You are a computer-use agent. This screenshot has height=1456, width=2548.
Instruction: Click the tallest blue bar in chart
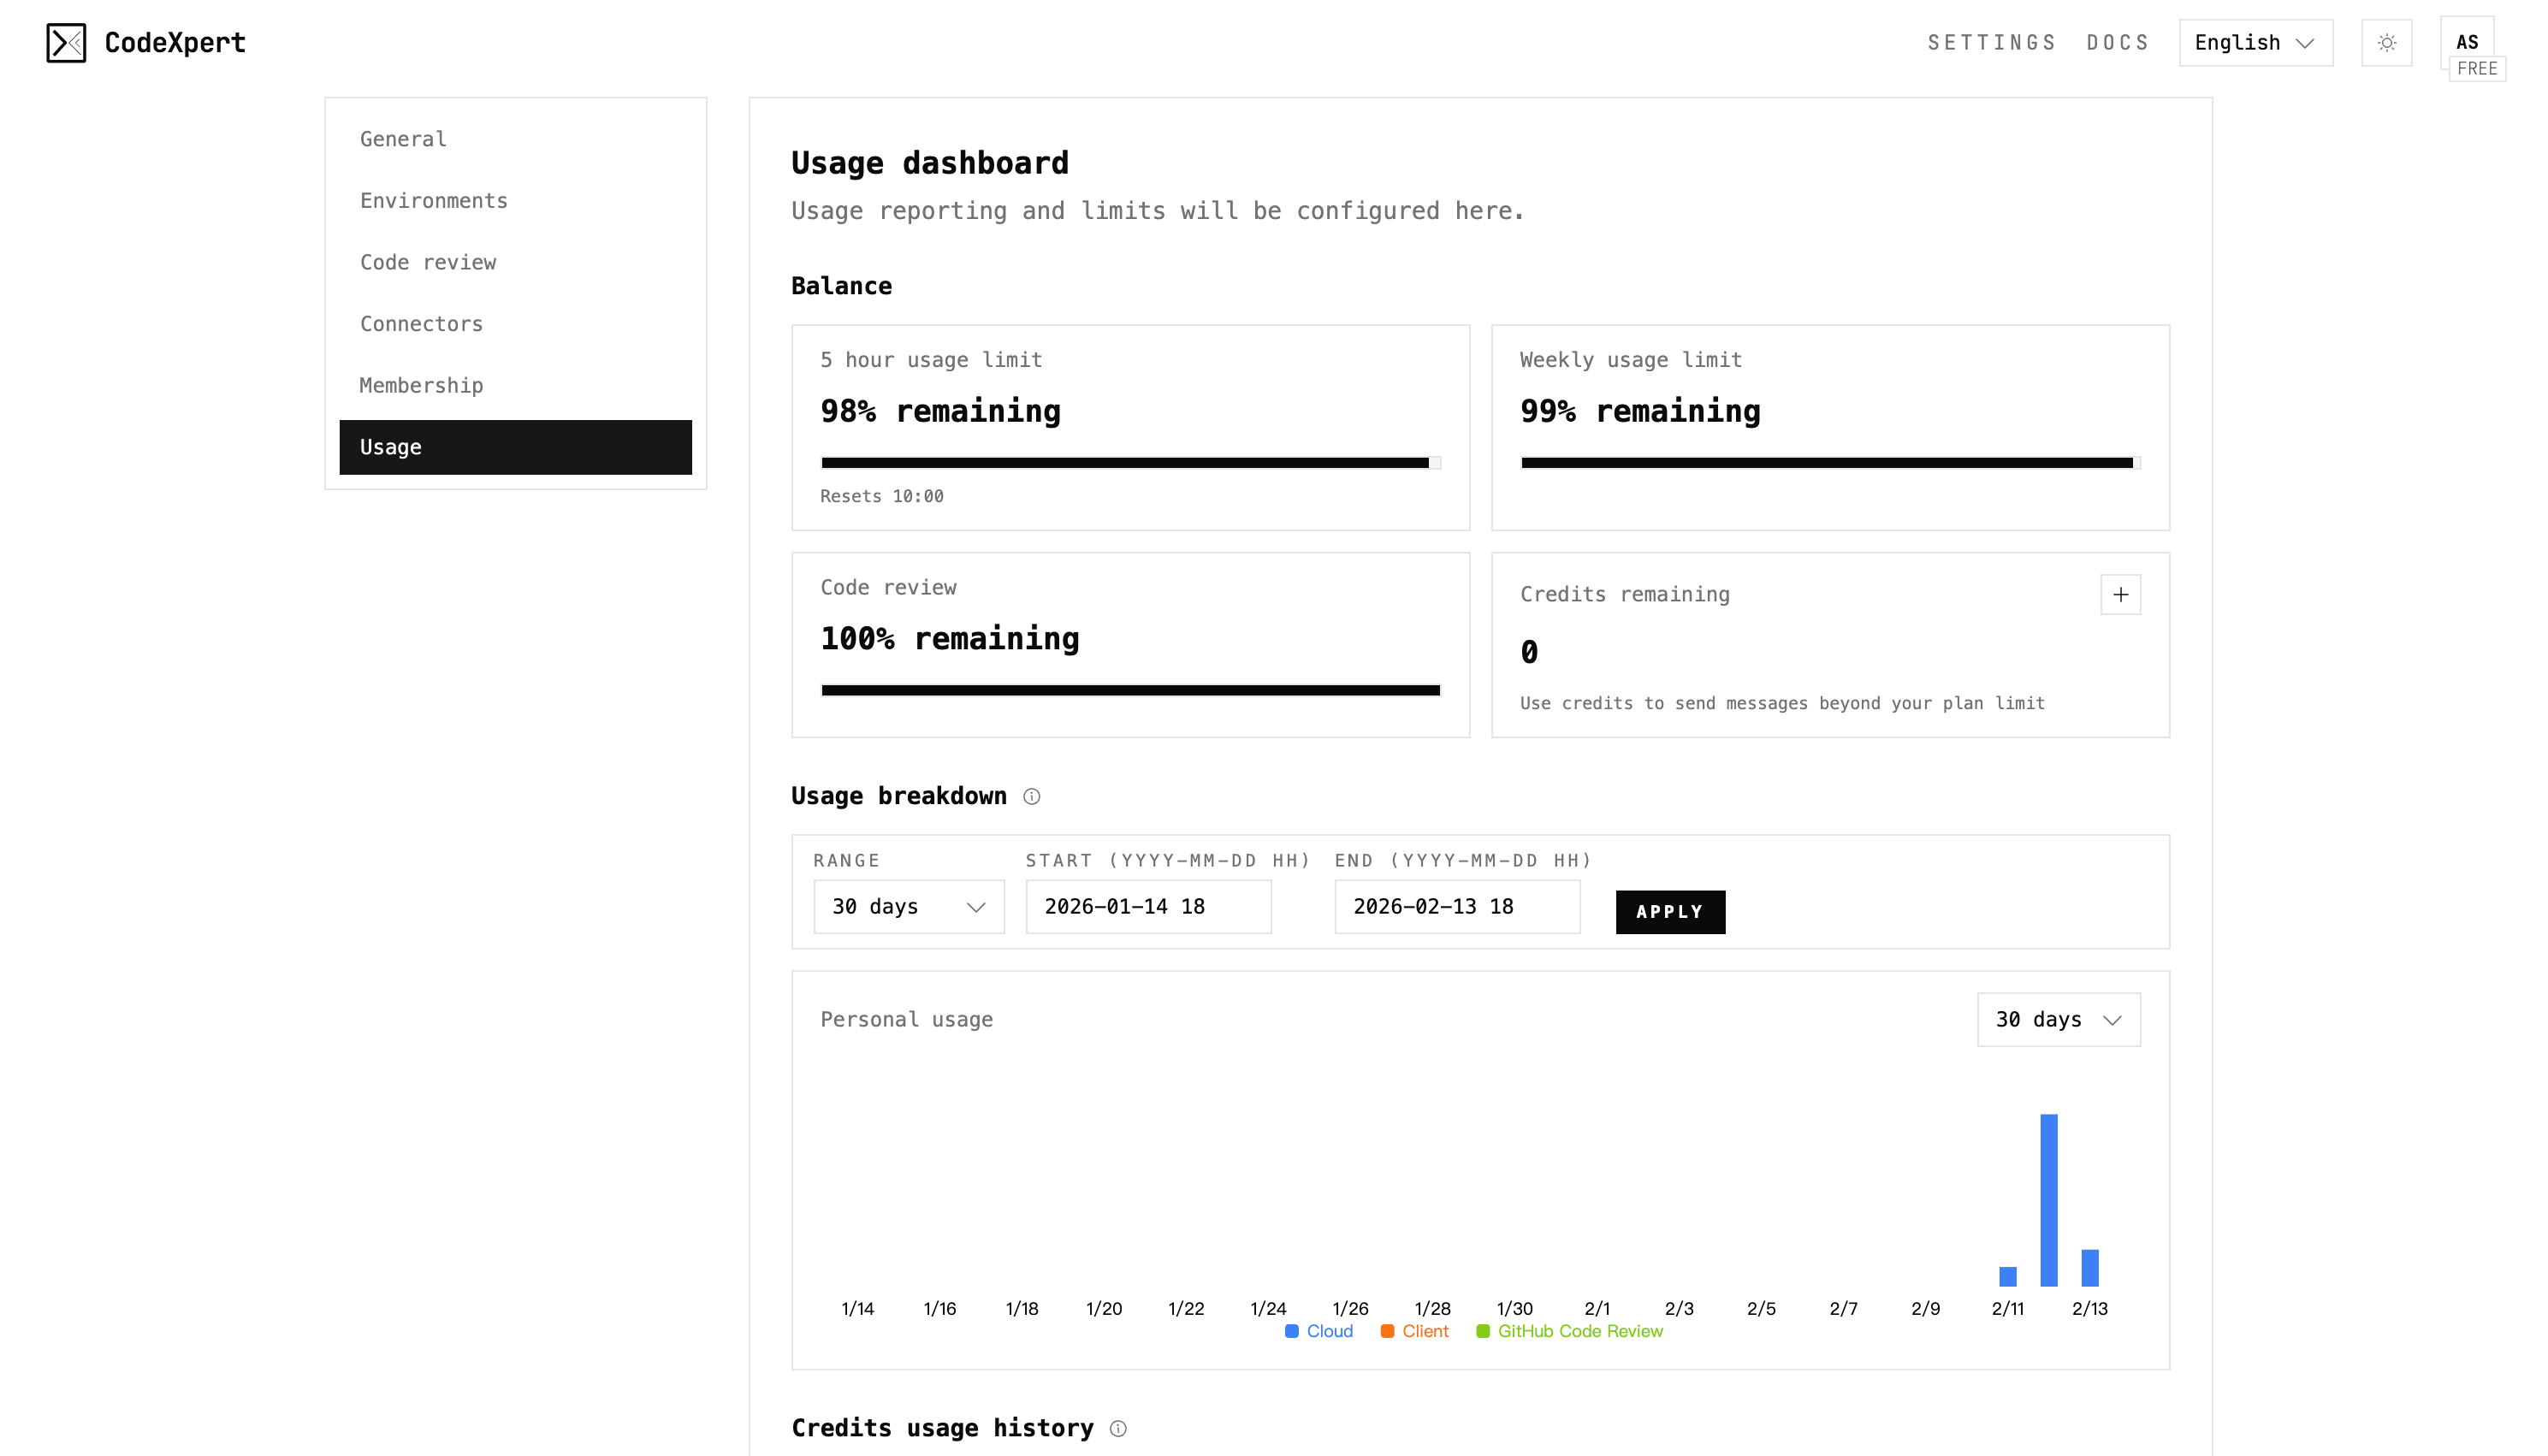2048,1199
